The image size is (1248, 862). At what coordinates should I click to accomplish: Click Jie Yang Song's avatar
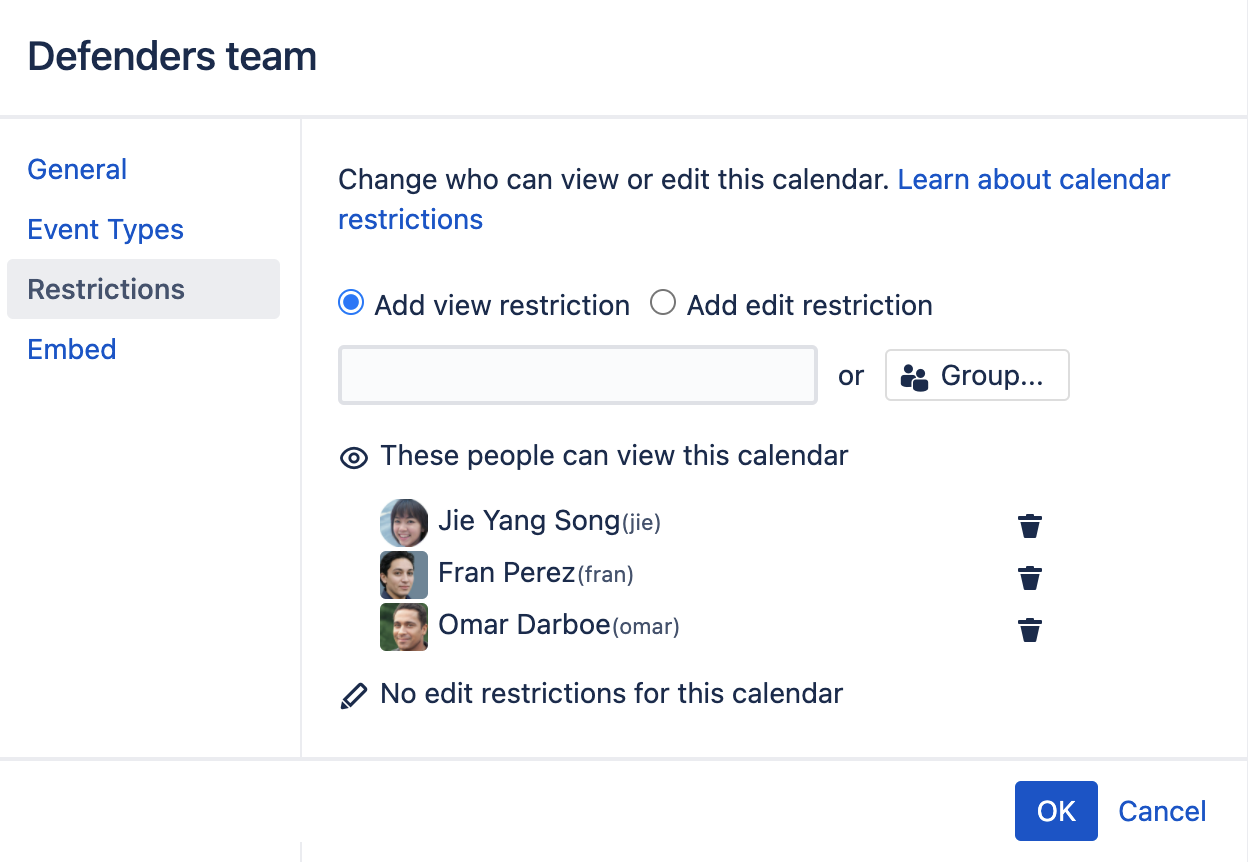pos(404,523)
